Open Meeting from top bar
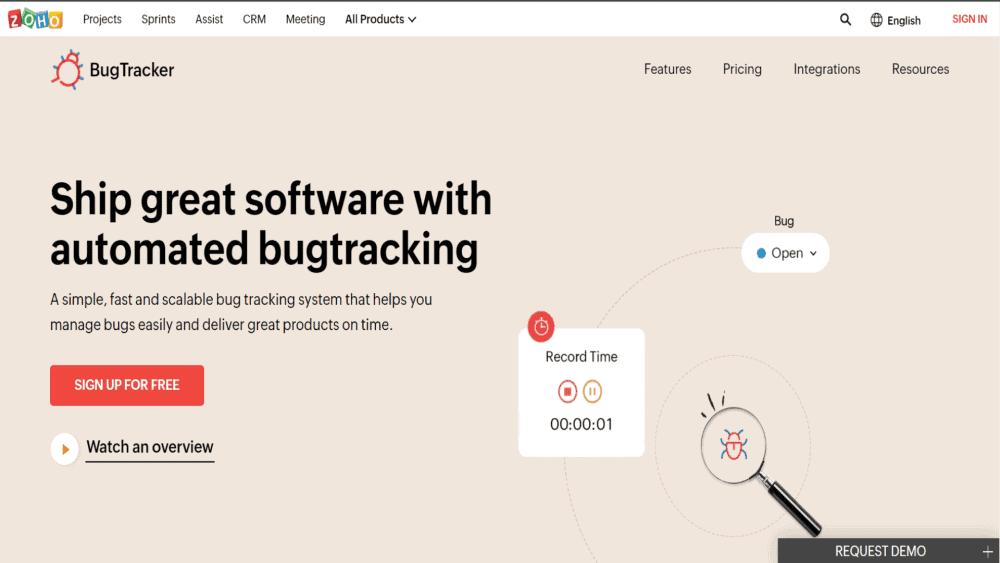The width and height of the screenshot is (1000, 563). [305, 19]
